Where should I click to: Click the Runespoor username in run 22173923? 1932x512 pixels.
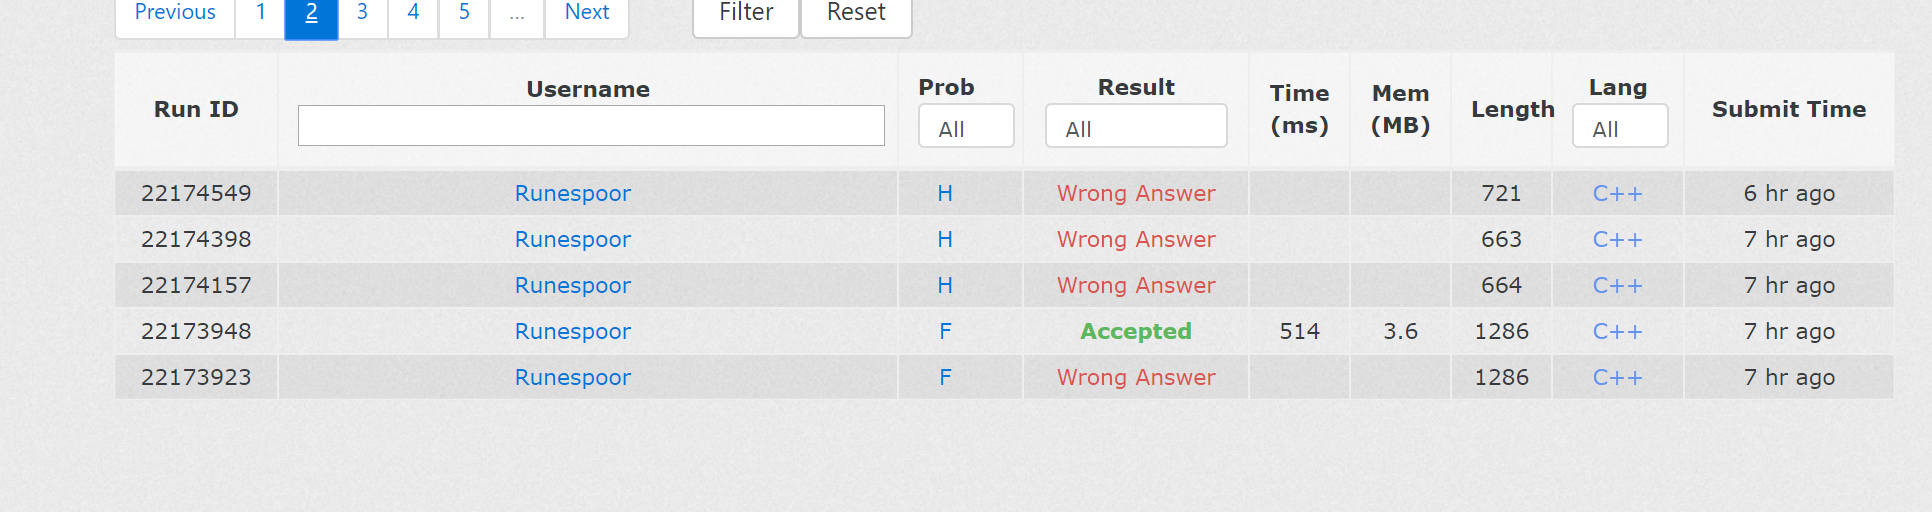pos(573,378)
